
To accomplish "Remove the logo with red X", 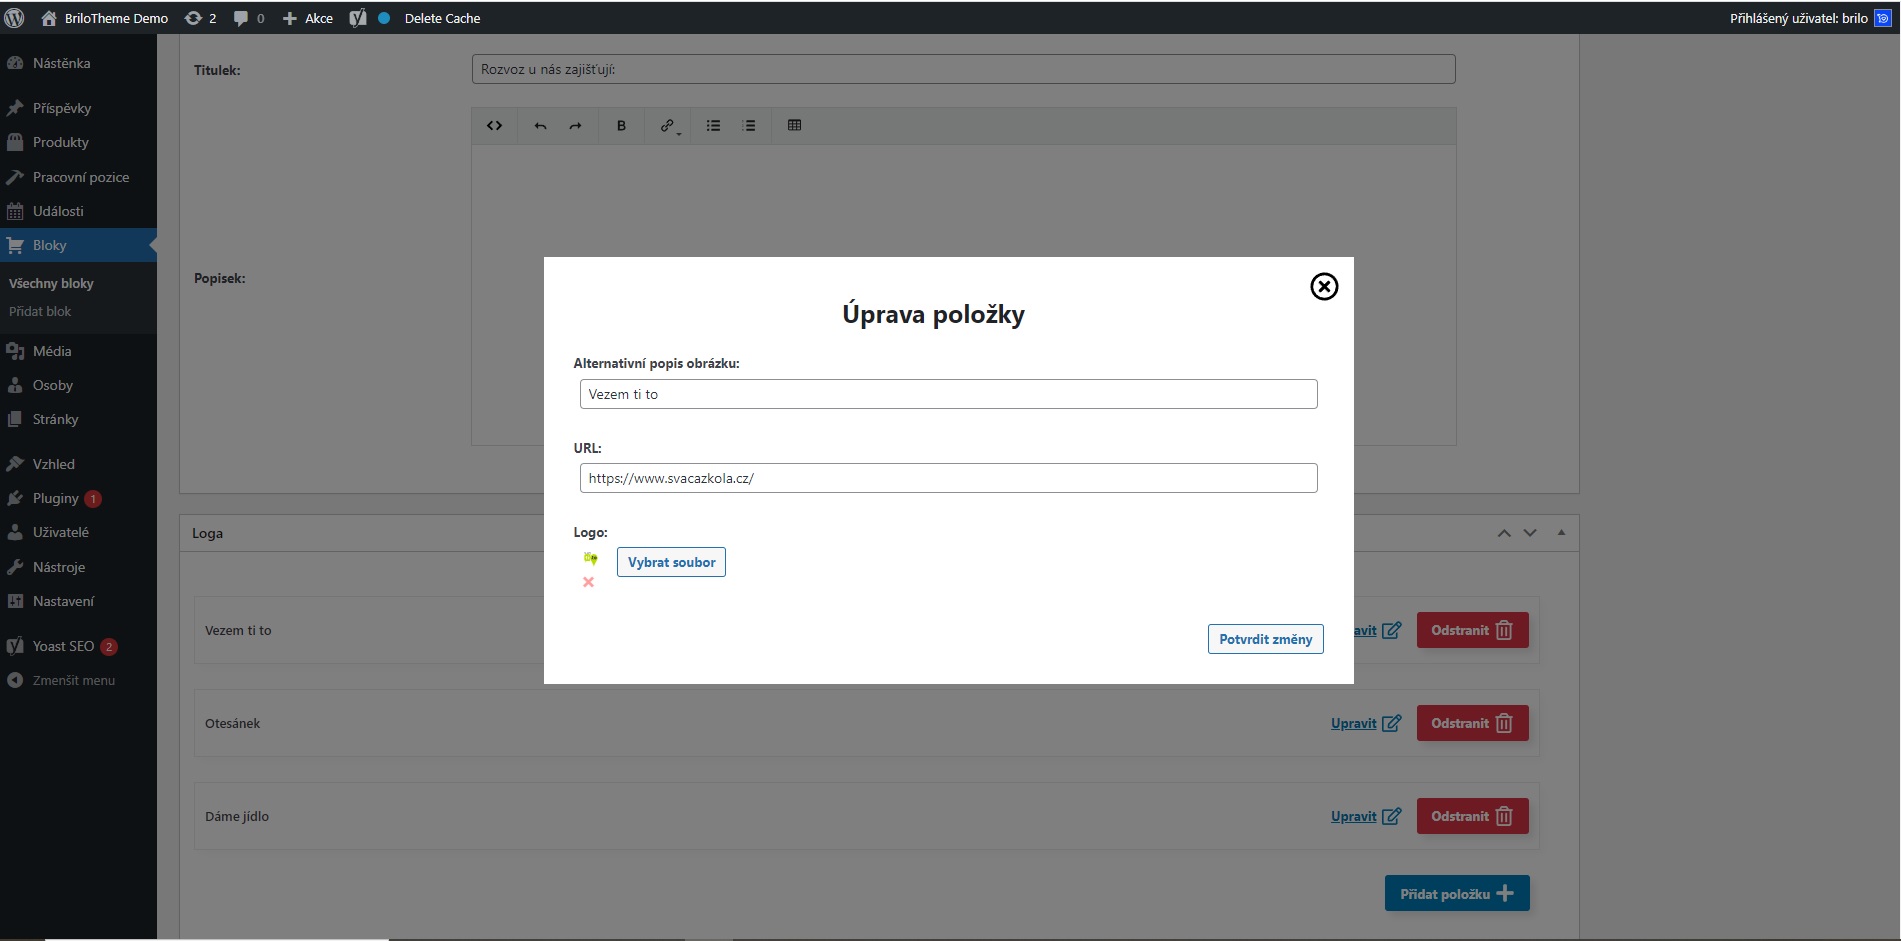I will point(588,582).
